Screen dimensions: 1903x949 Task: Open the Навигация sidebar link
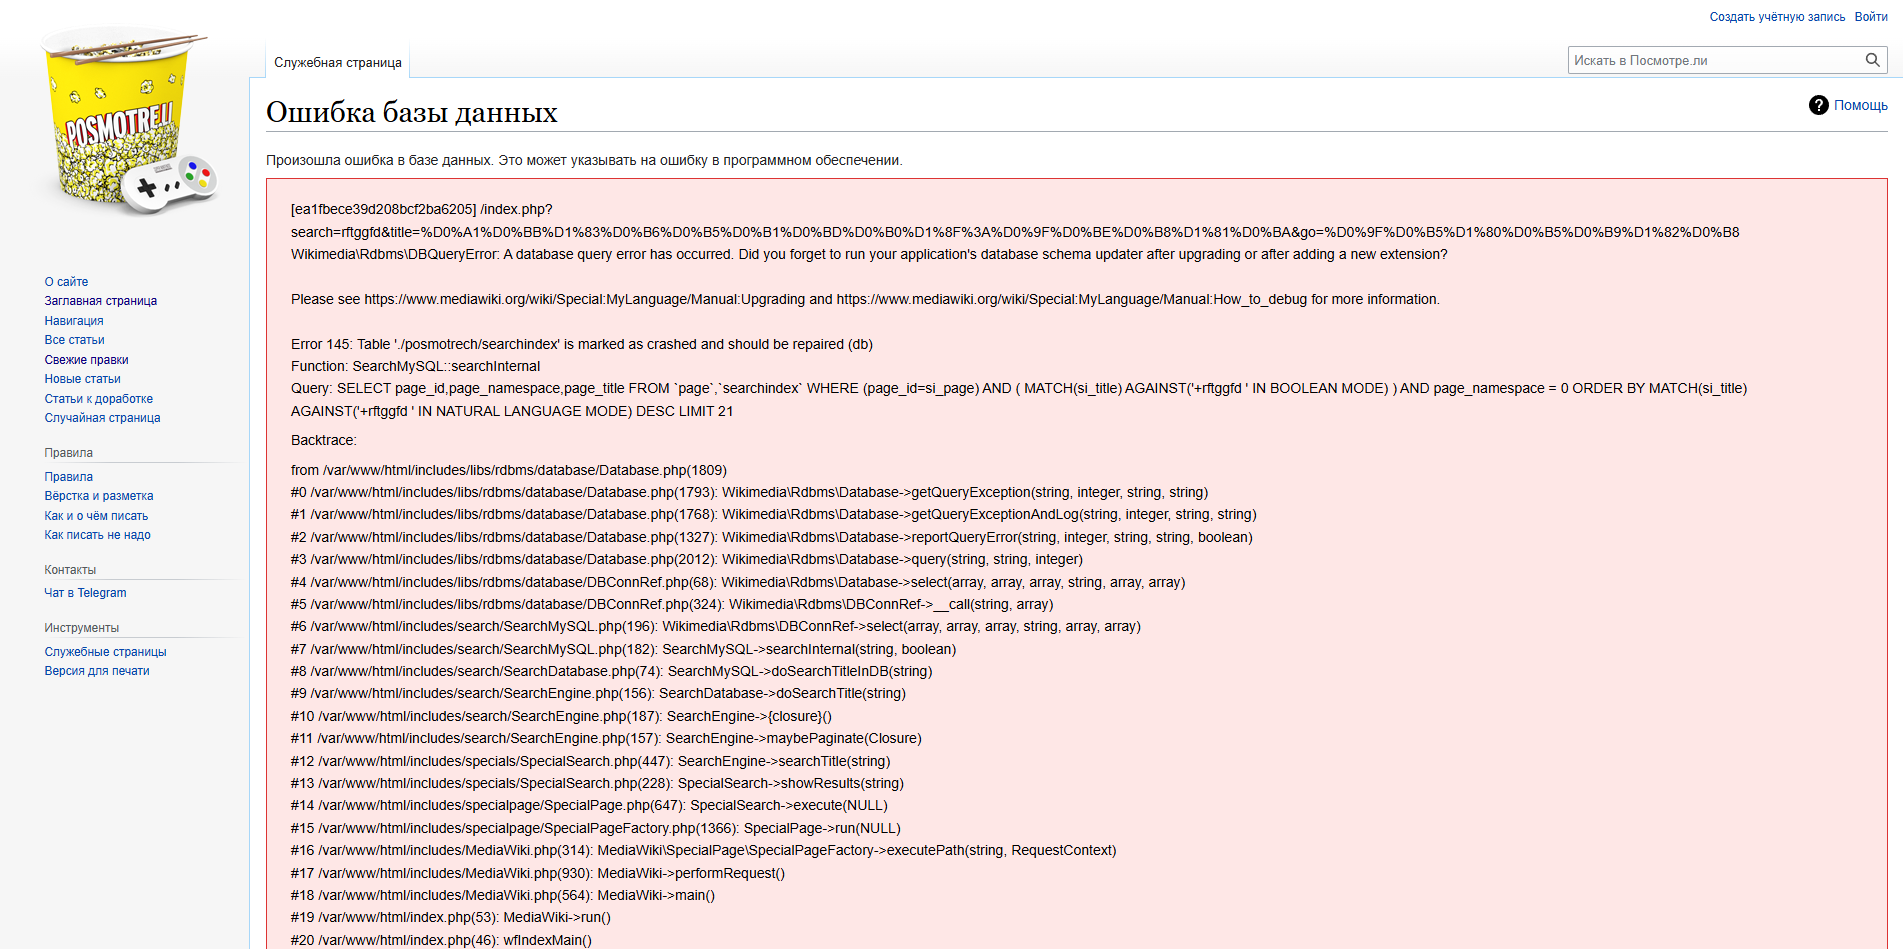[x=74, y=321]
